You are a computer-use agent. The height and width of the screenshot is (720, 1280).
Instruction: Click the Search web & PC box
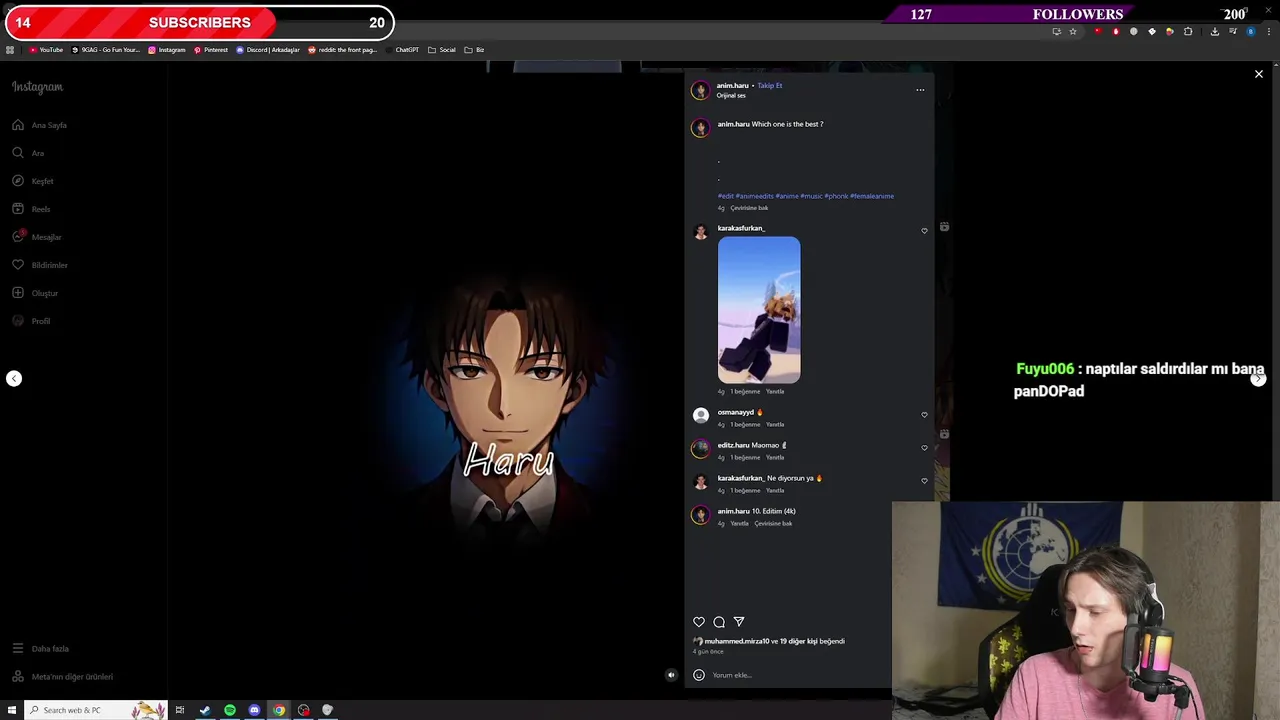[94, 710]
